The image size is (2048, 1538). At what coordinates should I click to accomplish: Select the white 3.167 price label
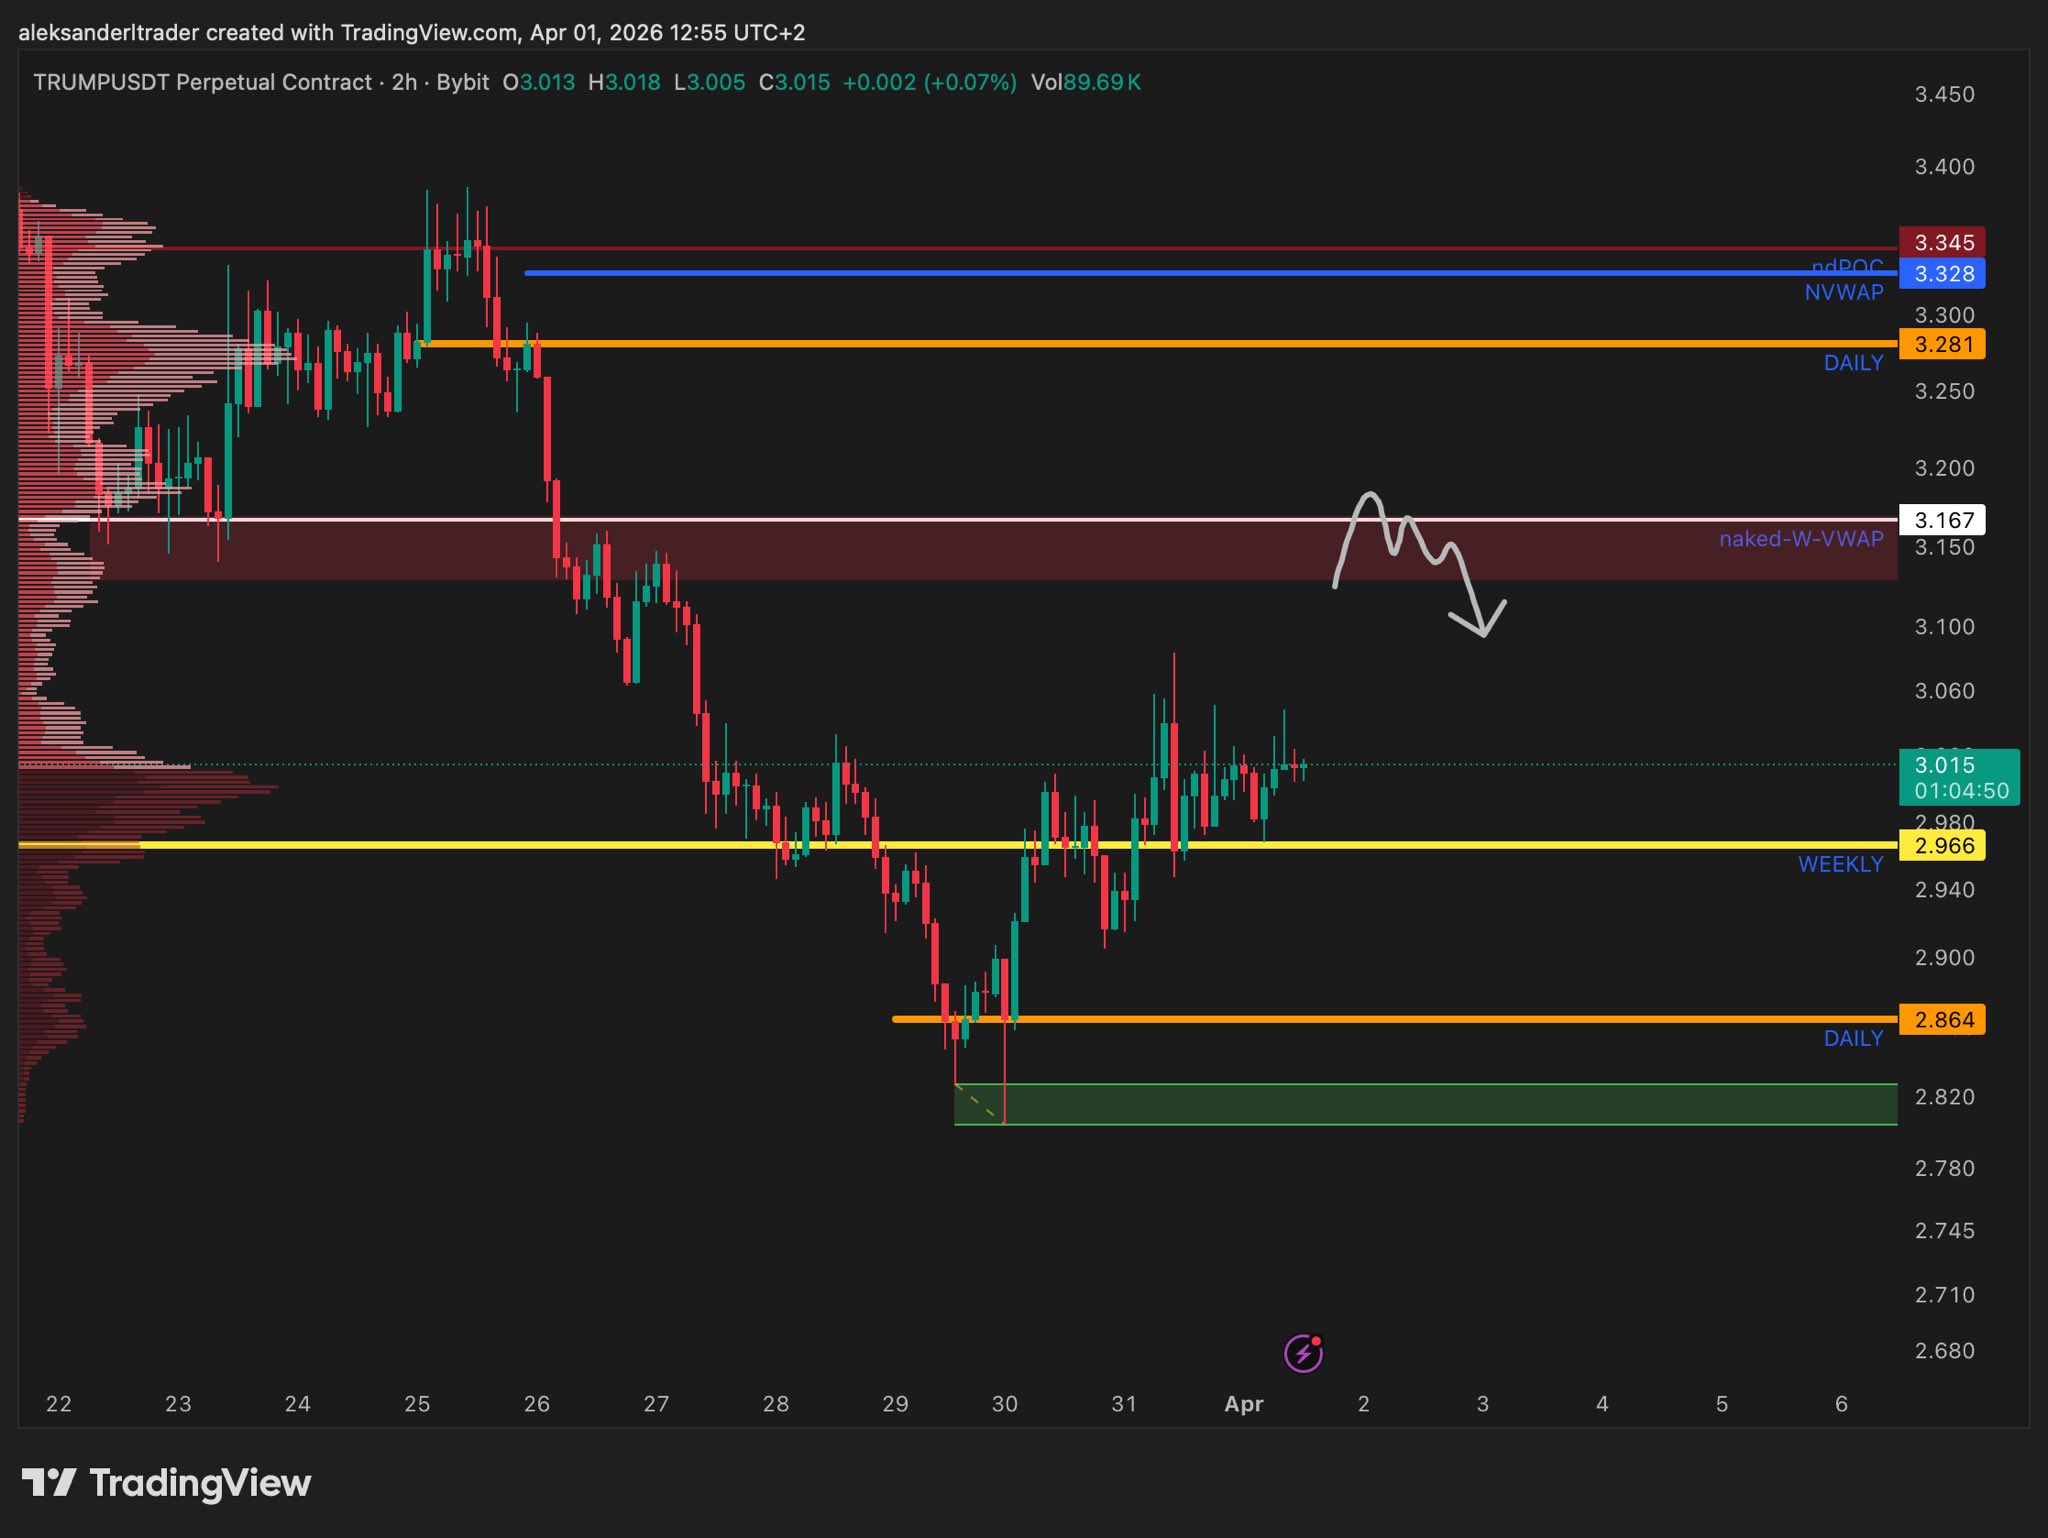1942,519
